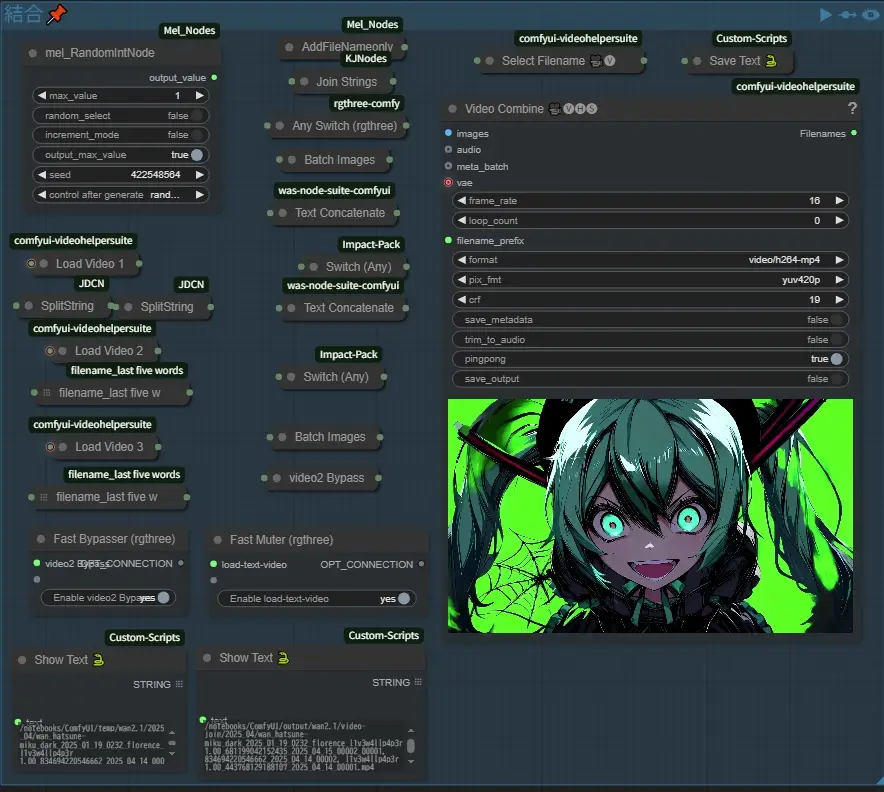Click the film camera icon on Video Combine title
The image size is (884, 792).
[555, 109]
